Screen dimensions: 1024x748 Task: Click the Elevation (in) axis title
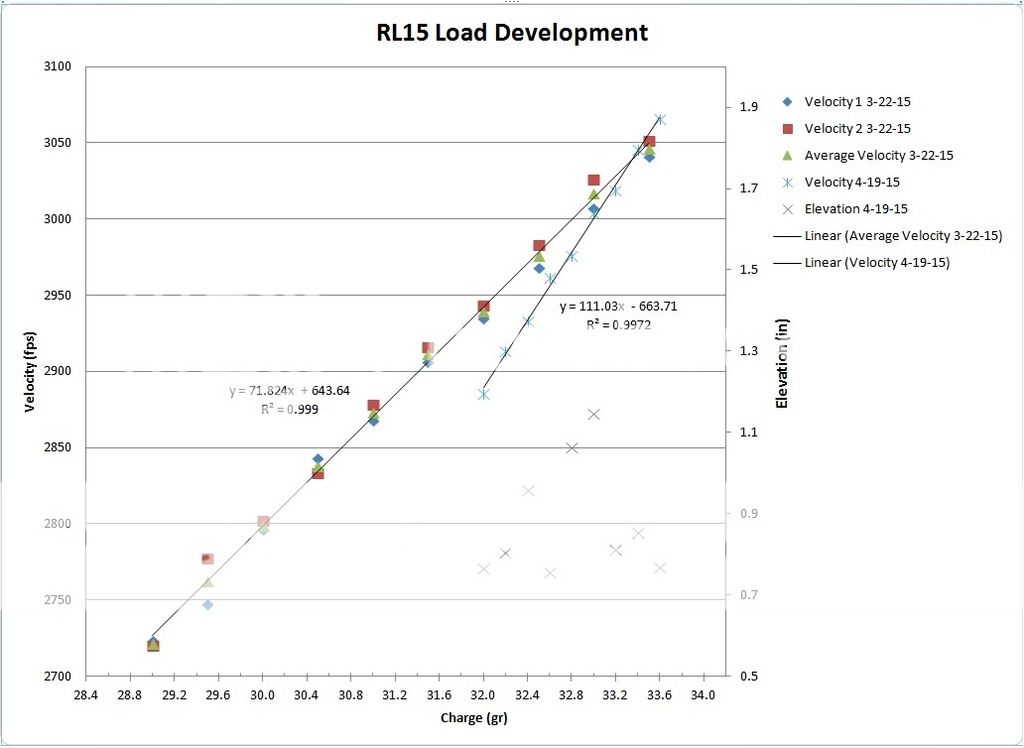point(783,371)
